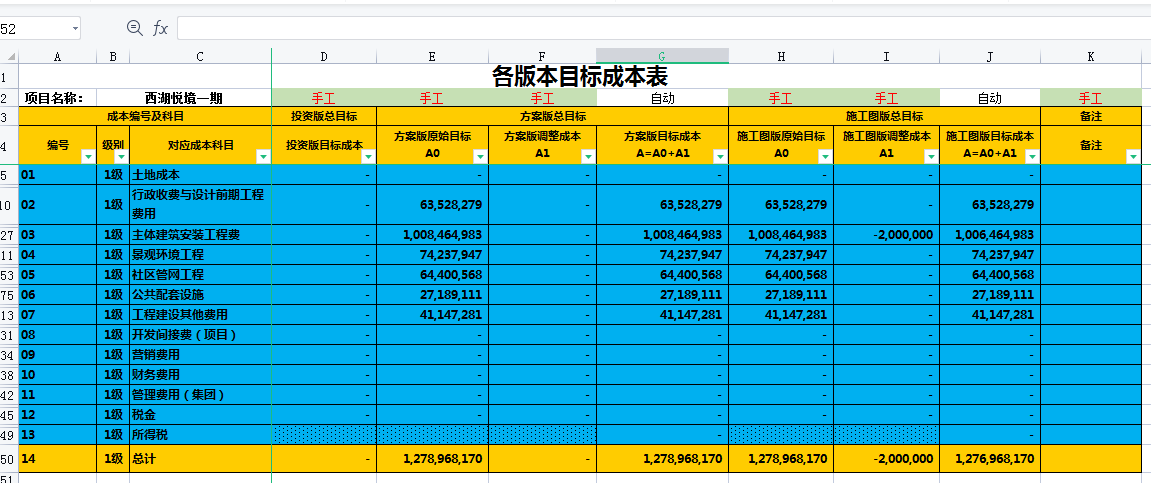Open the 施工图版目标成本 filter dropdown
This screenshot has width=1151, height=483.
coord(1032,156)
